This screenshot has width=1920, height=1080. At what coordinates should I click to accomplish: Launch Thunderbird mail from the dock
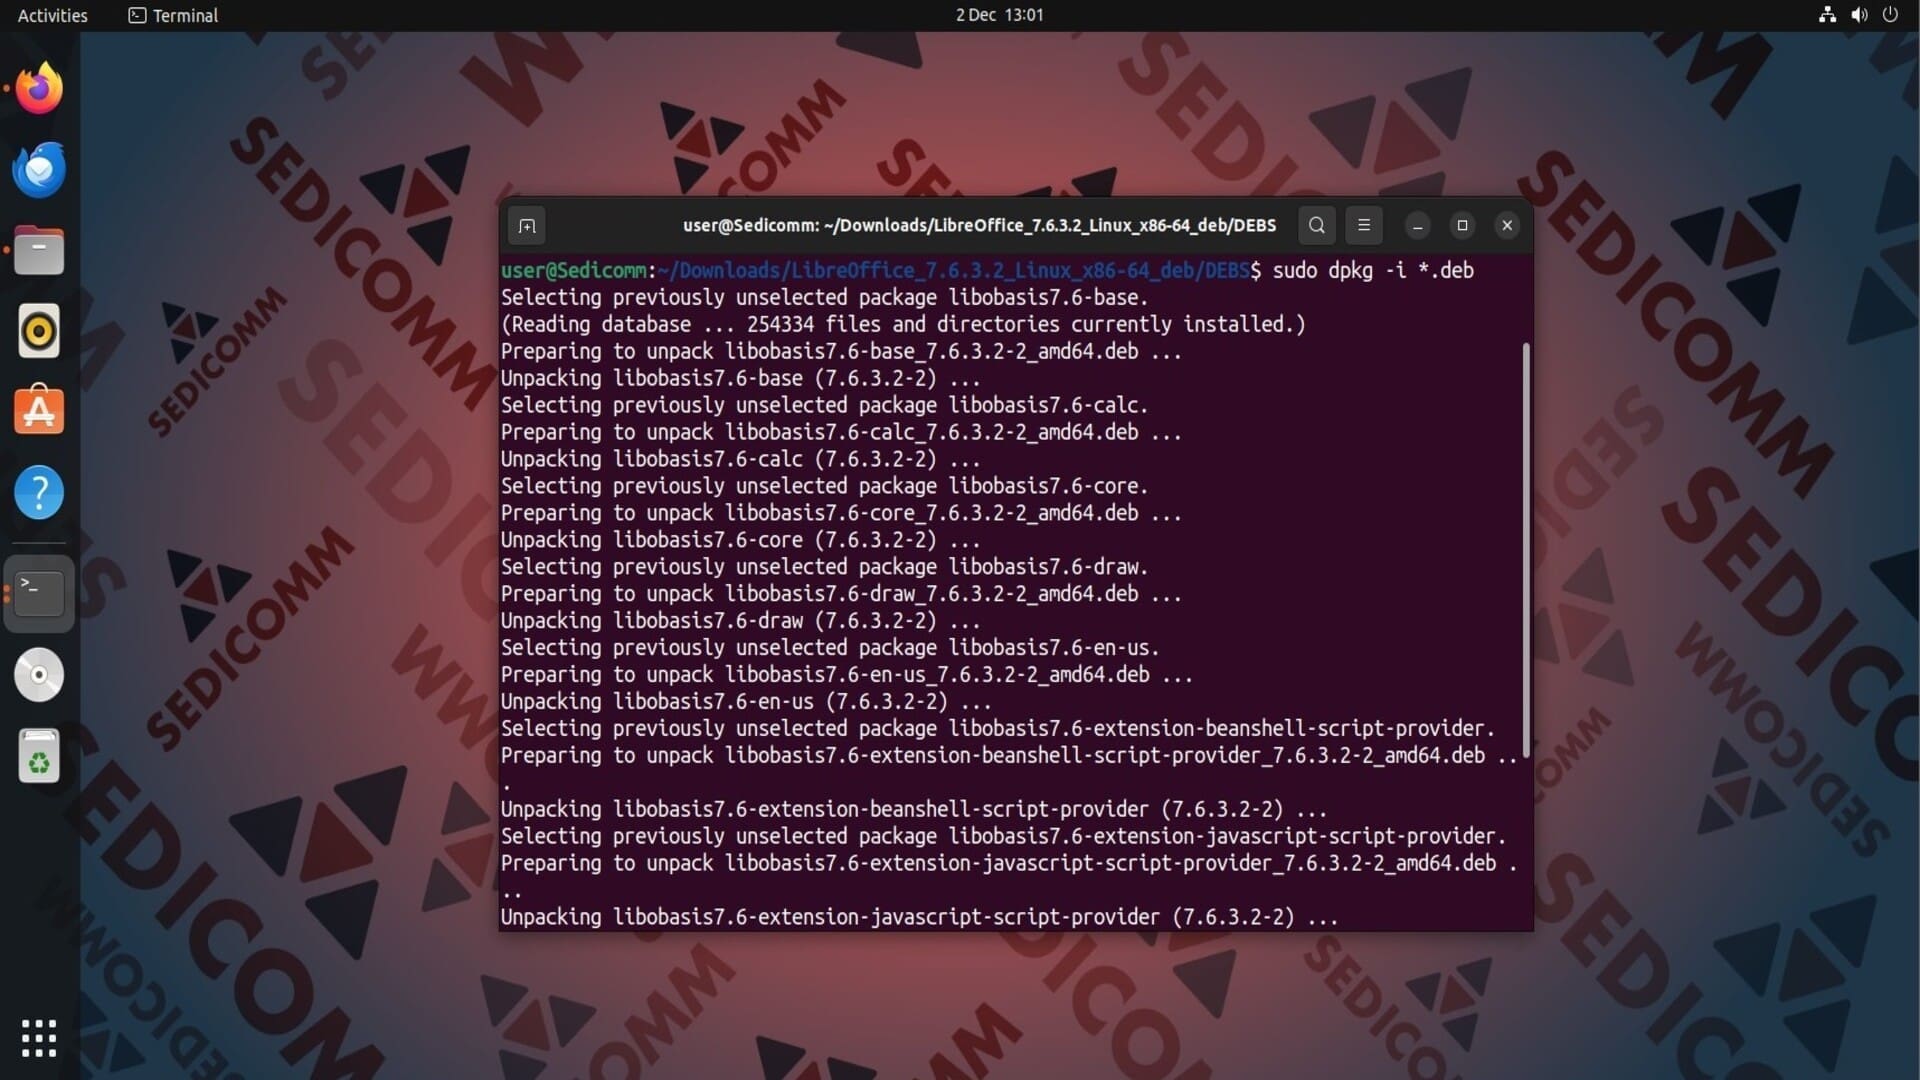[x=39, y=169]
